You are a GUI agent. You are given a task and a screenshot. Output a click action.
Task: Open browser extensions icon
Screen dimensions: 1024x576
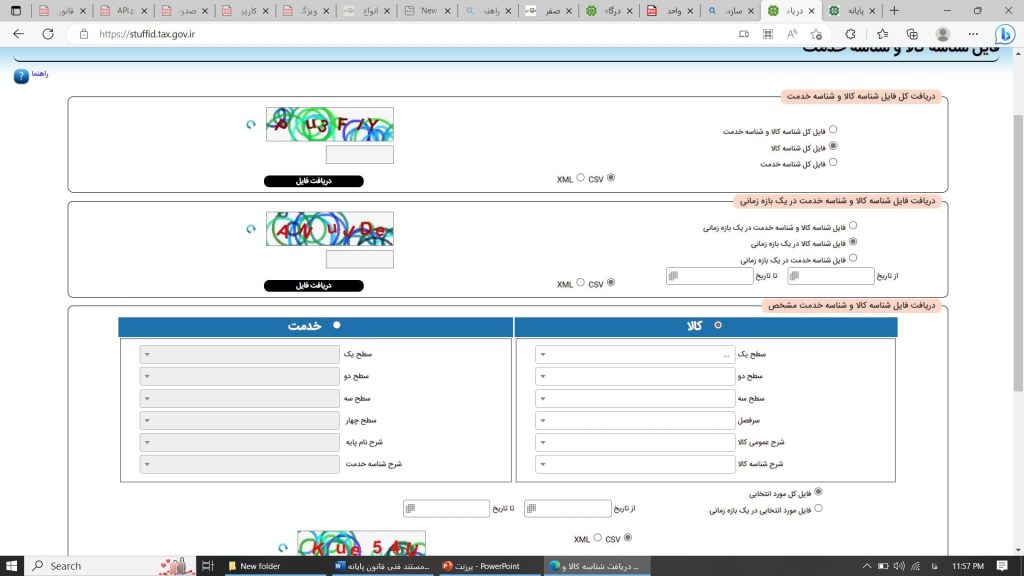coord(850,34)
